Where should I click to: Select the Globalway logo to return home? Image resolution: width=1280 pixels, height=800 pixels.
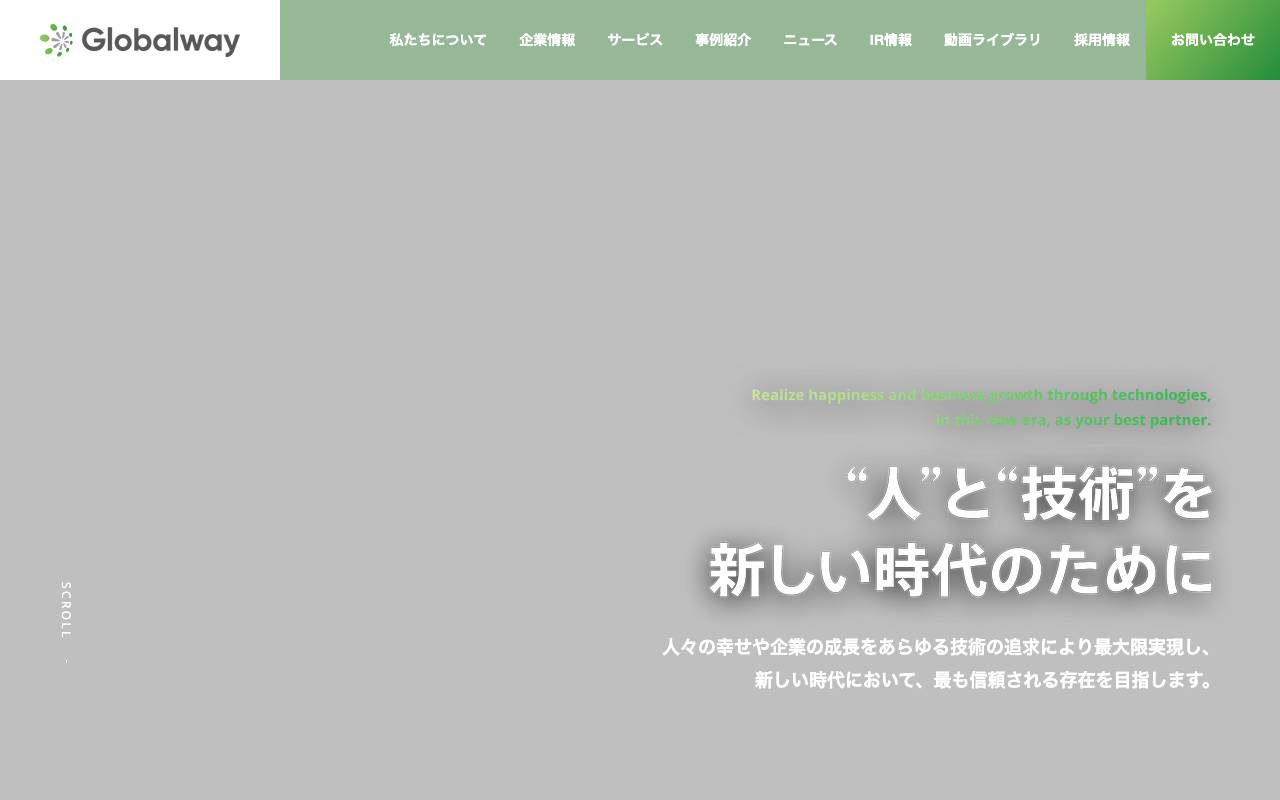tap(140, 40)
